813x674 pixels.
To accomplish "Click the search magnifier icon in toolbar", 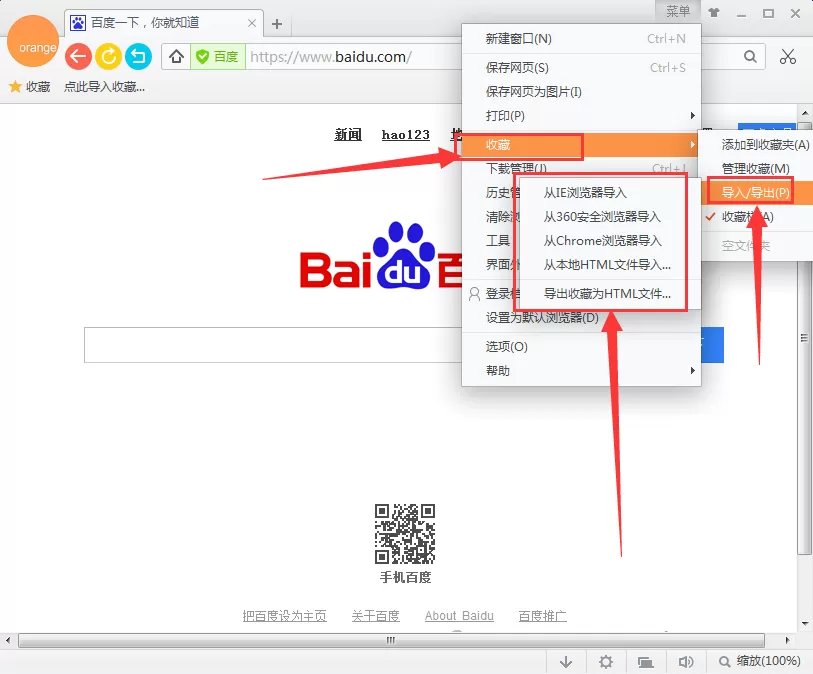I will click(x=750, y=57).
